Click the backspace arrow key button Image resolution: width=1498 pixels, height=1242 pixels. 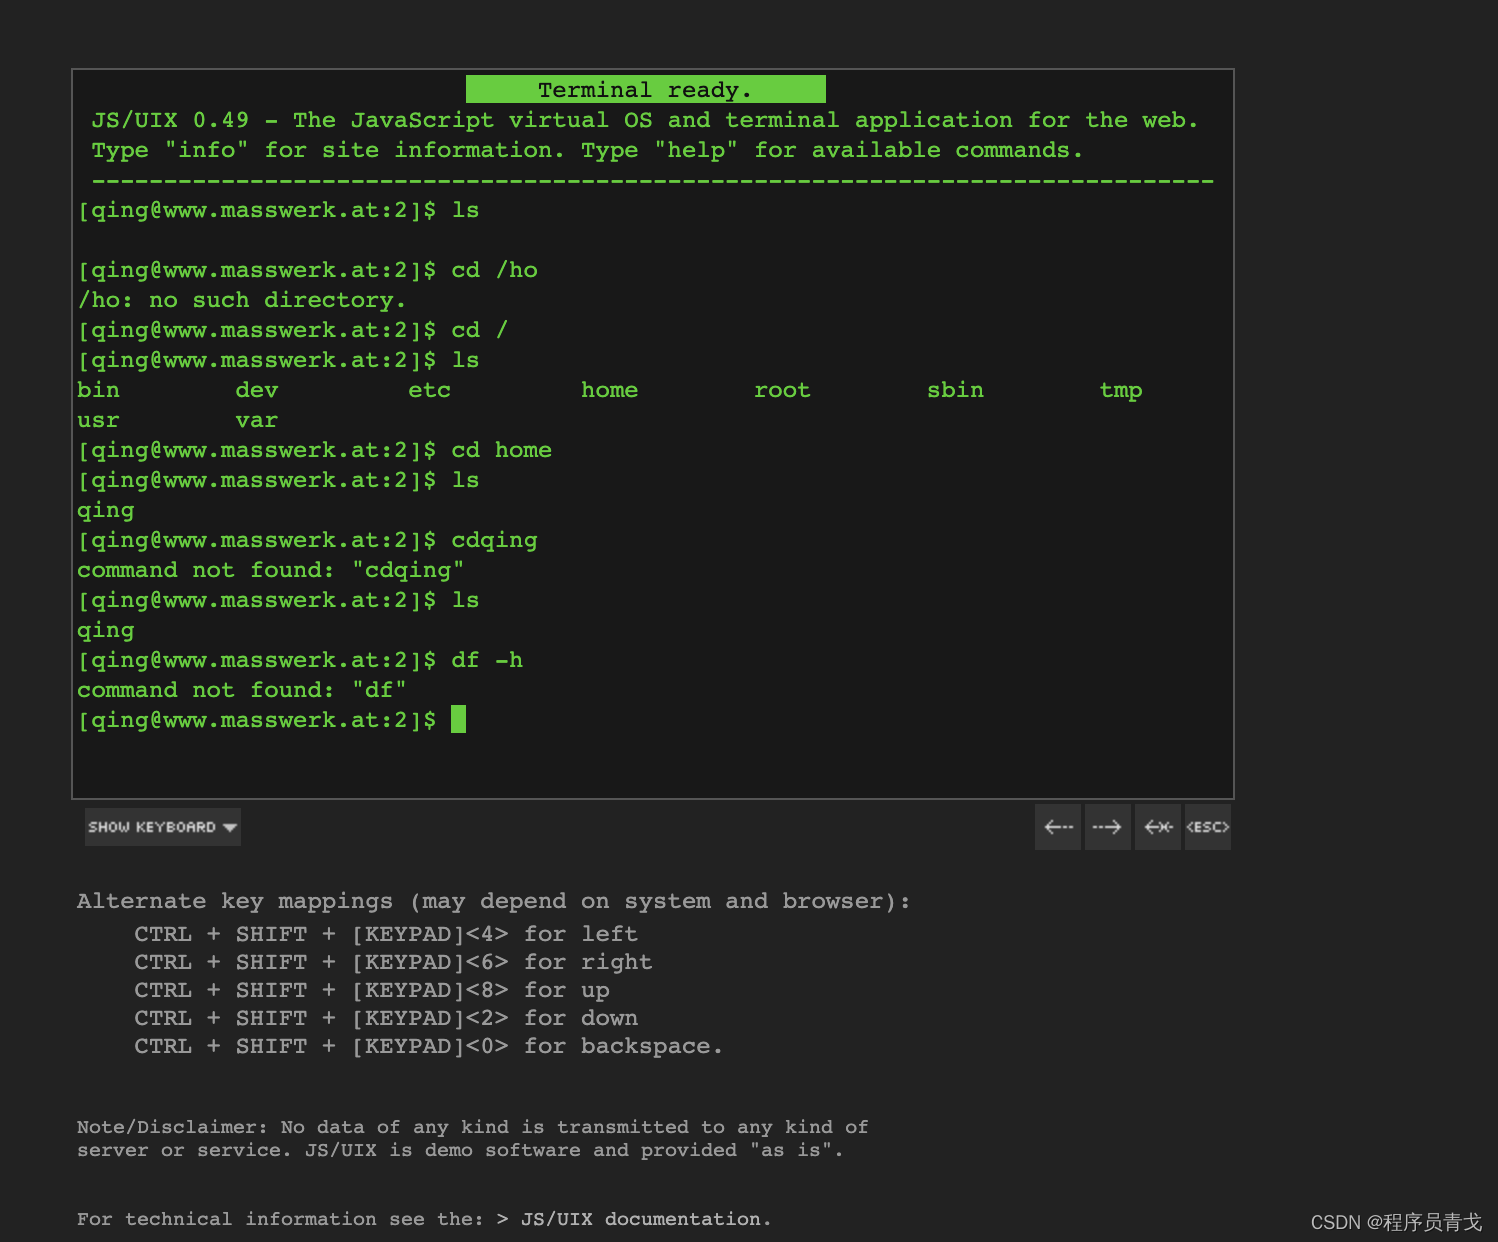[1158, 827]
